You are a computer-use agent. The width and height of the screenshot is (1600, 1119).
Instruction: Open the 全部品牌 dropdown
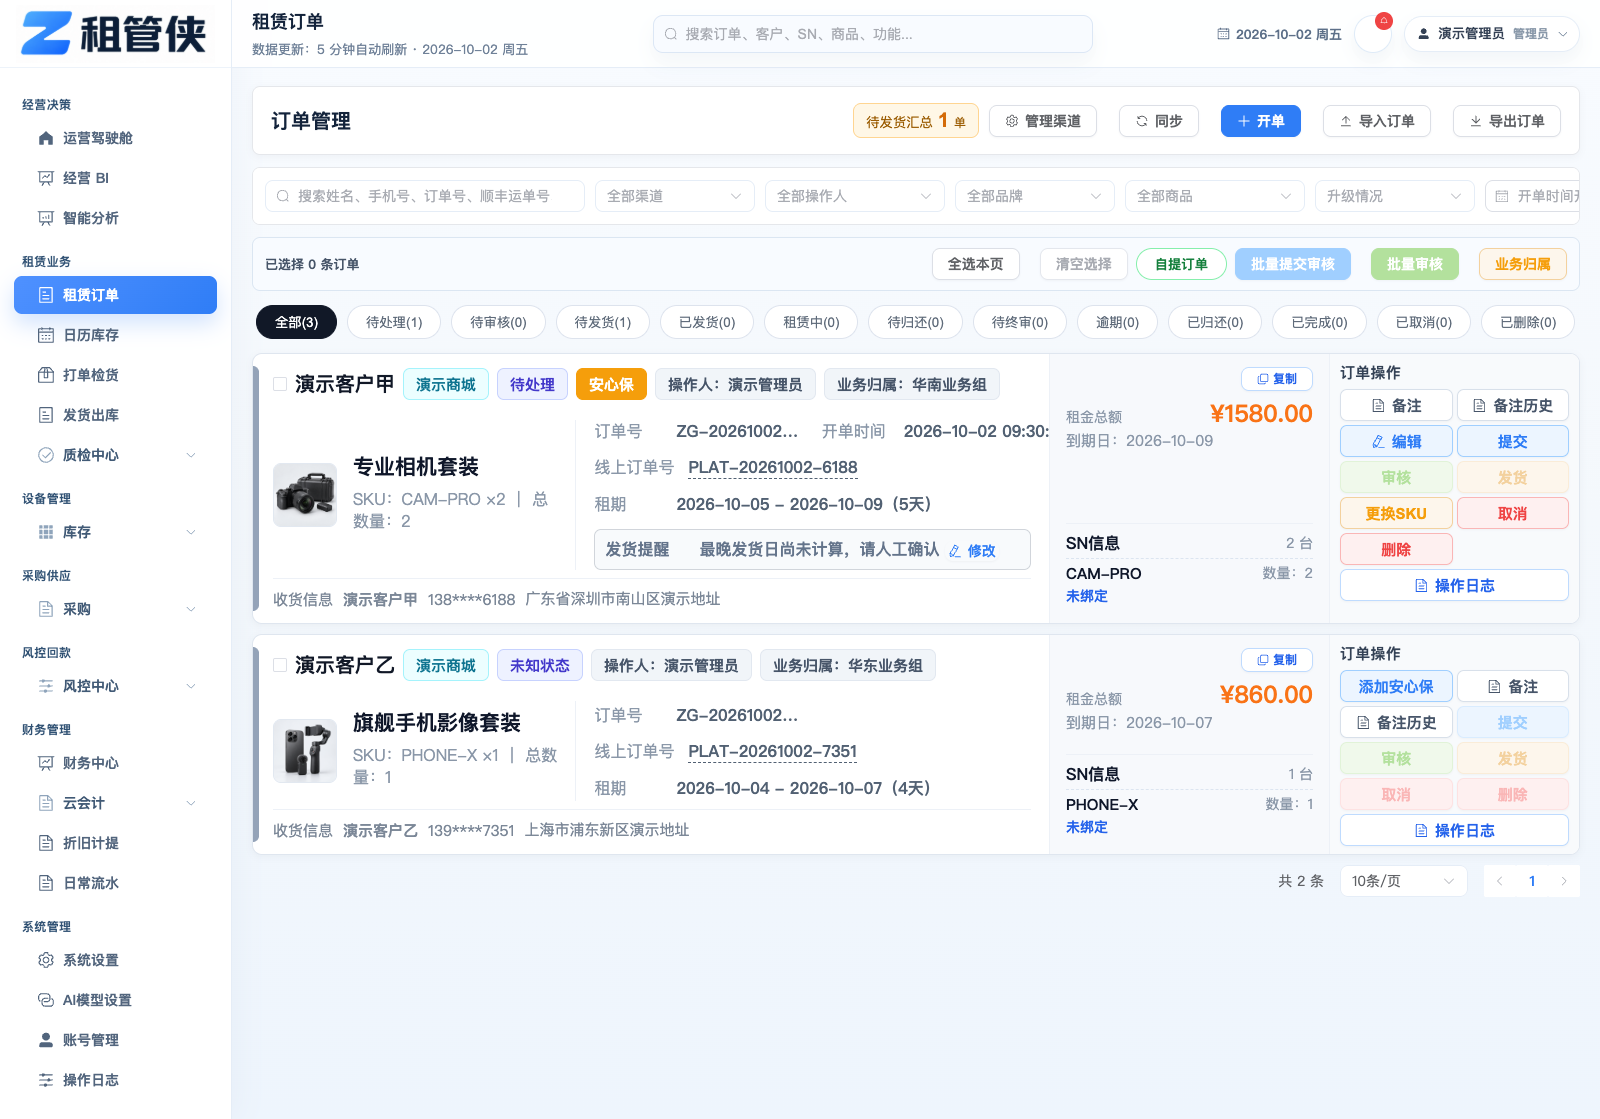click(x=1035, y=196)
